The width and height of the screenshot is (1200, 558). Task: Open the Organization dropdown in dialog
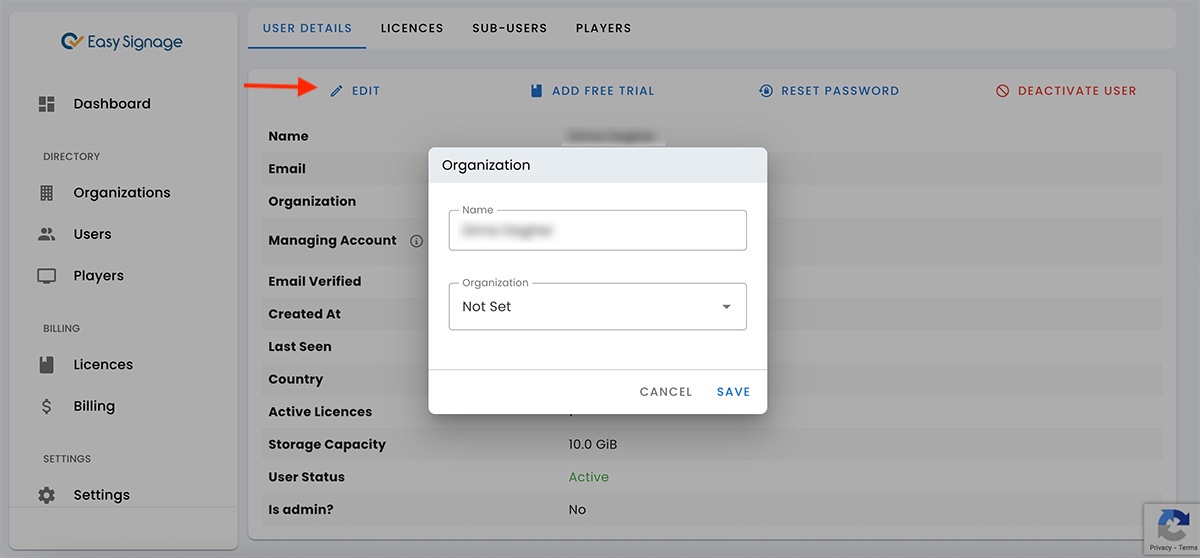597,307
